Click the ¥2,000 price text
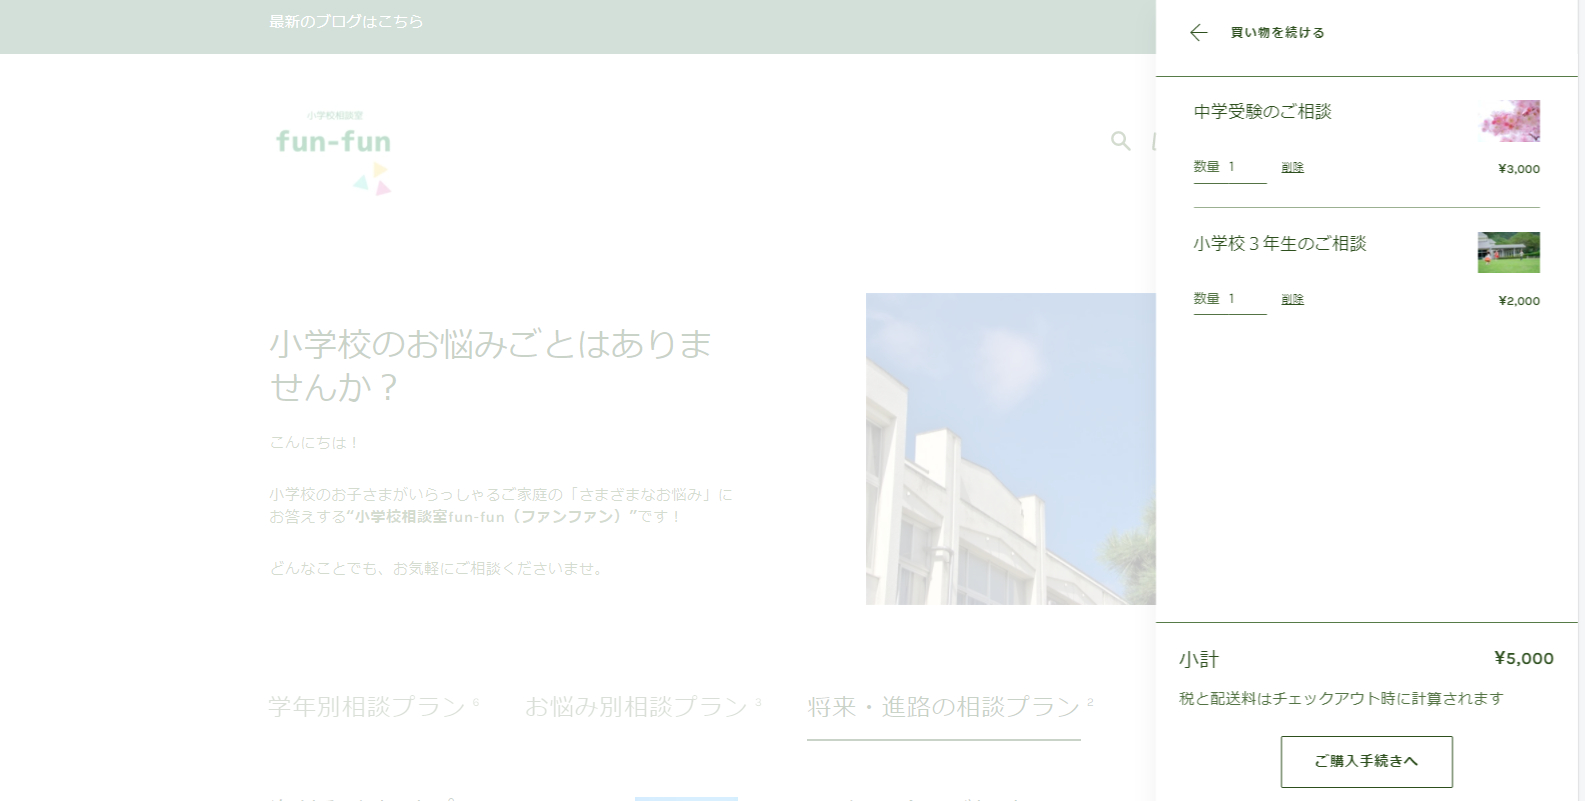Screen dimensions: 1585x801 click(1518, 301)
